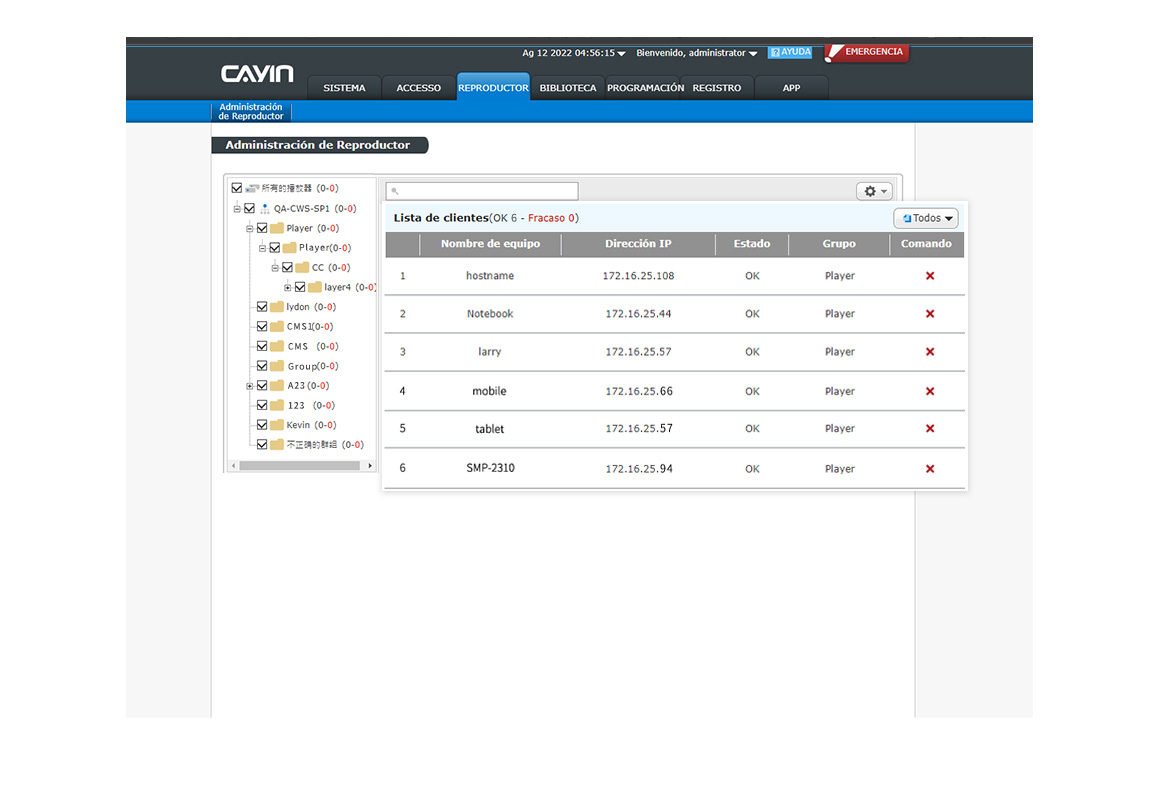
Task: Click the Kevin folder icon
Action: (x=277, y=425)
